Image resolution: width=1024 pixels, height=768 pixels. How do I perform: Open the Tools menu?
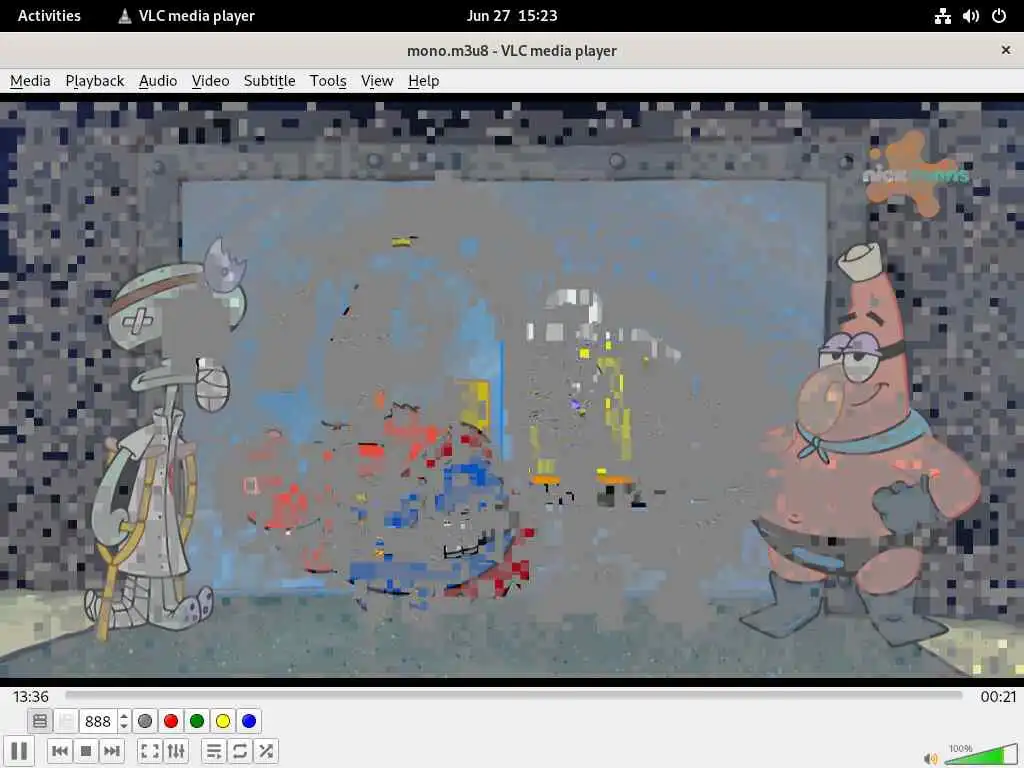328,81
